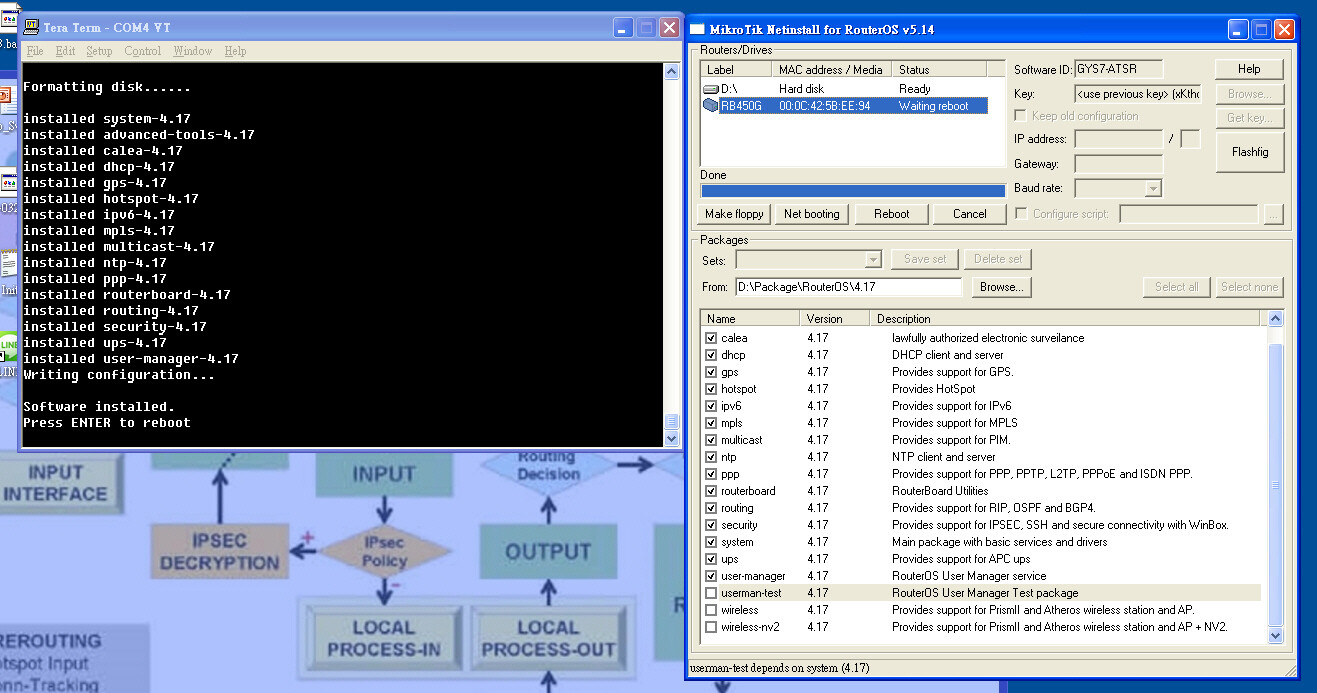The height and width of the screenshot is (693, 1317).
Task: Check the wireless-nv2 package checkbox
Action: (711, 627)
